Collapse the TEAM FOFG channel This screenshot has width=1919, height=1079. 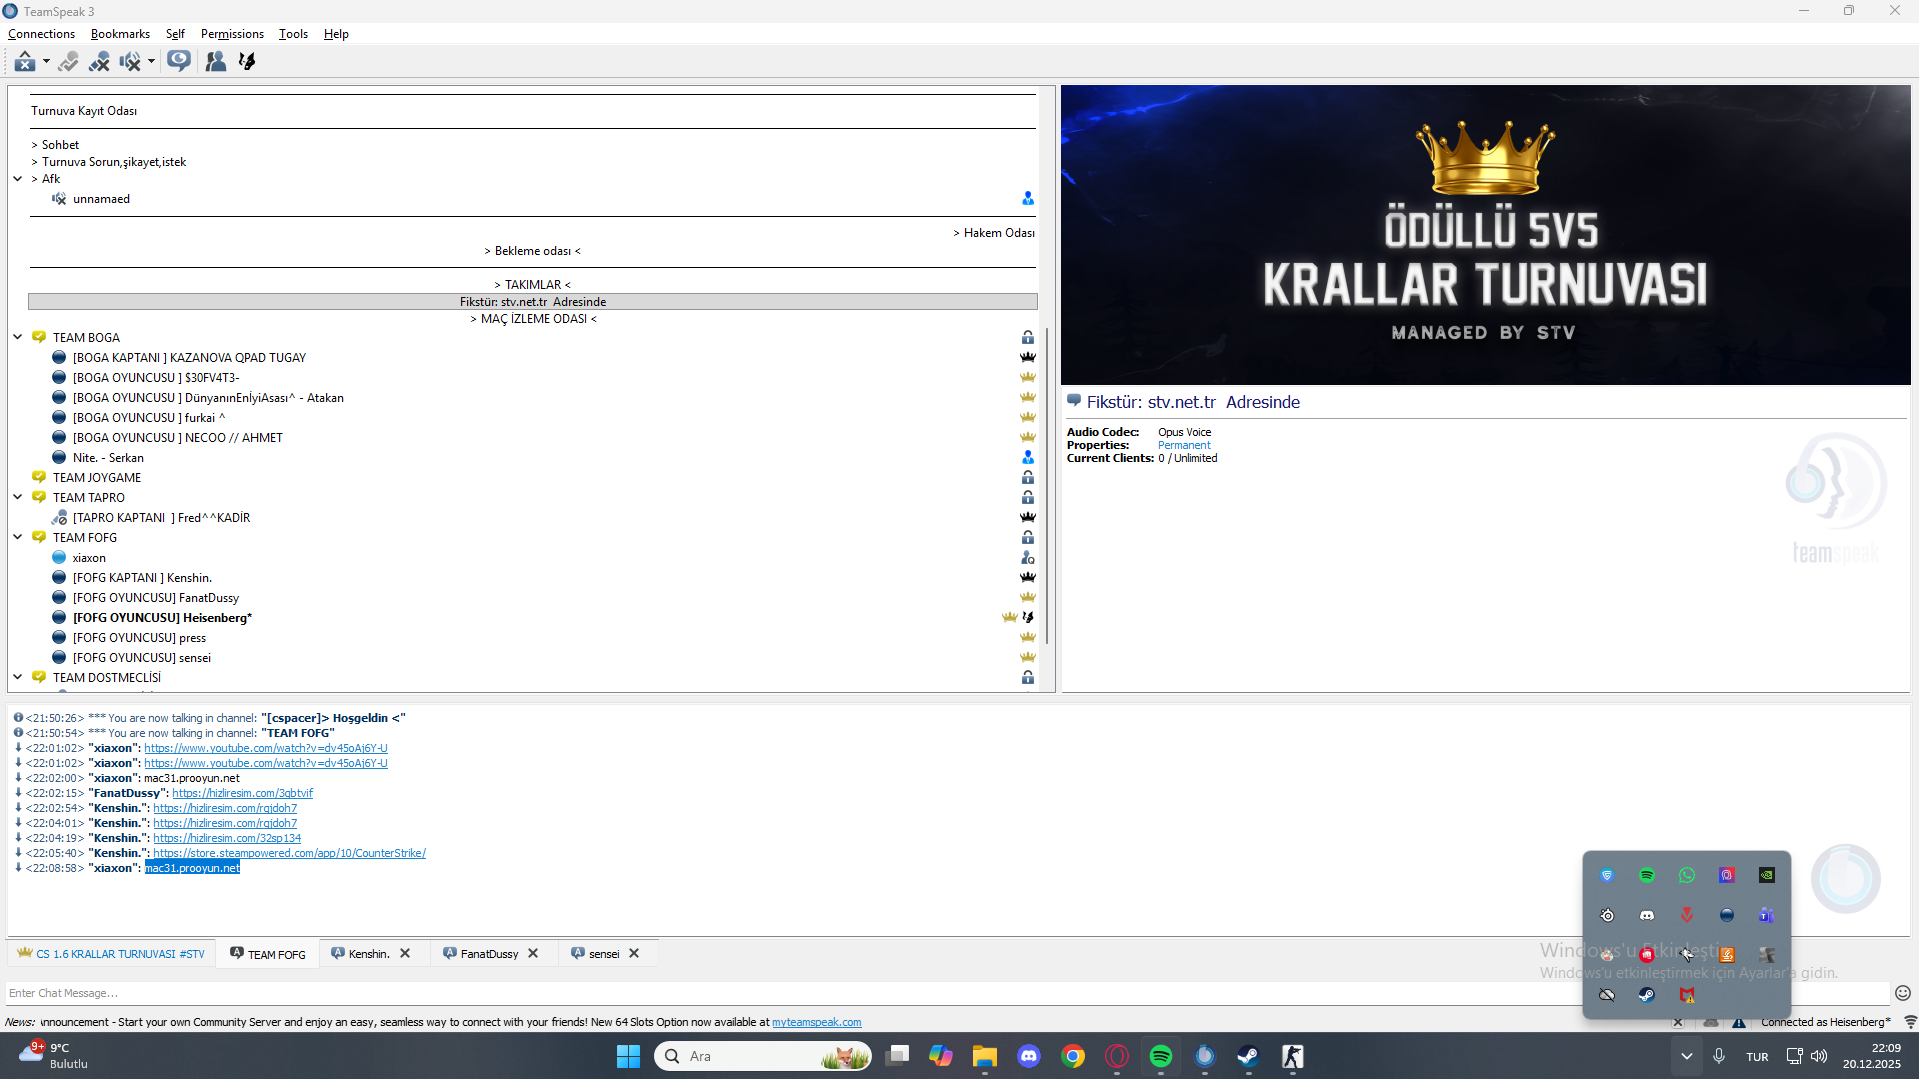pos(17,537)
